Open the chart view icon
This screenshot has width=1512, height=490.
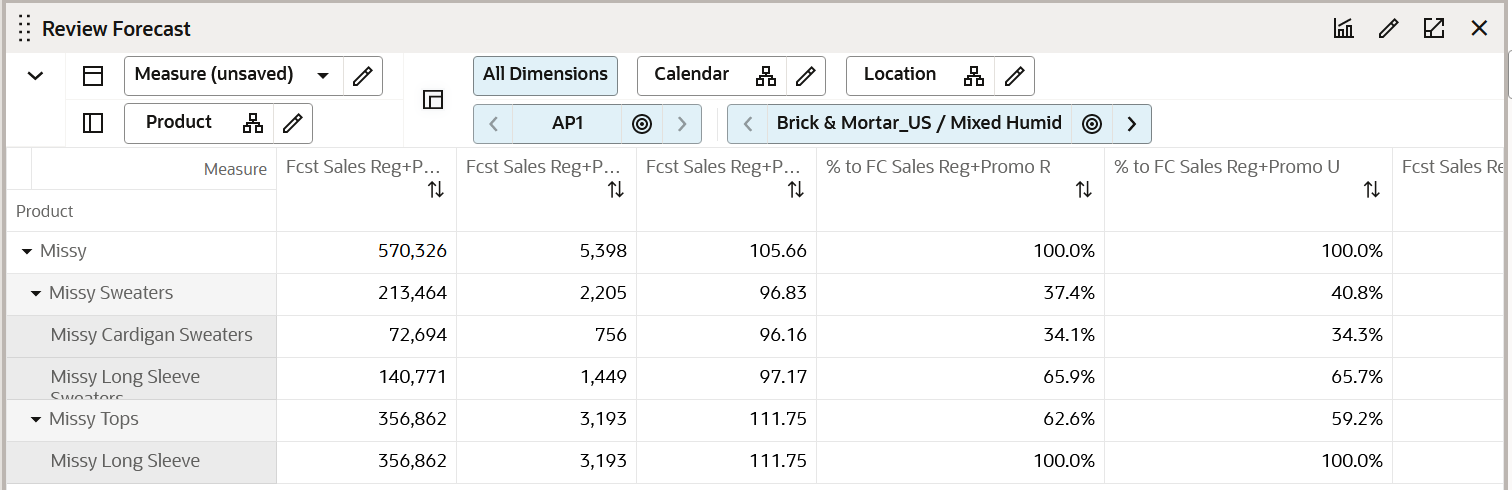pyautogui.click(x=1343, y=29)
